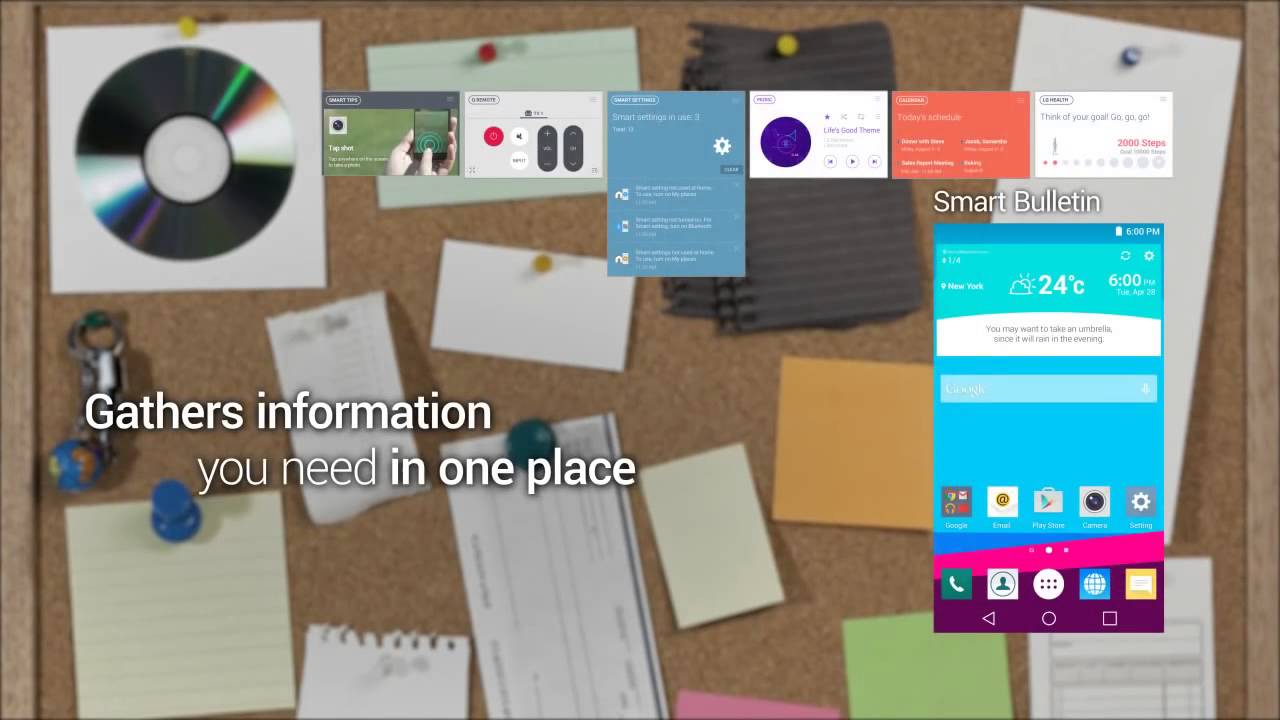Open the LG Health card menu
Screen dimensions: 1280x720
[1163, 99]
